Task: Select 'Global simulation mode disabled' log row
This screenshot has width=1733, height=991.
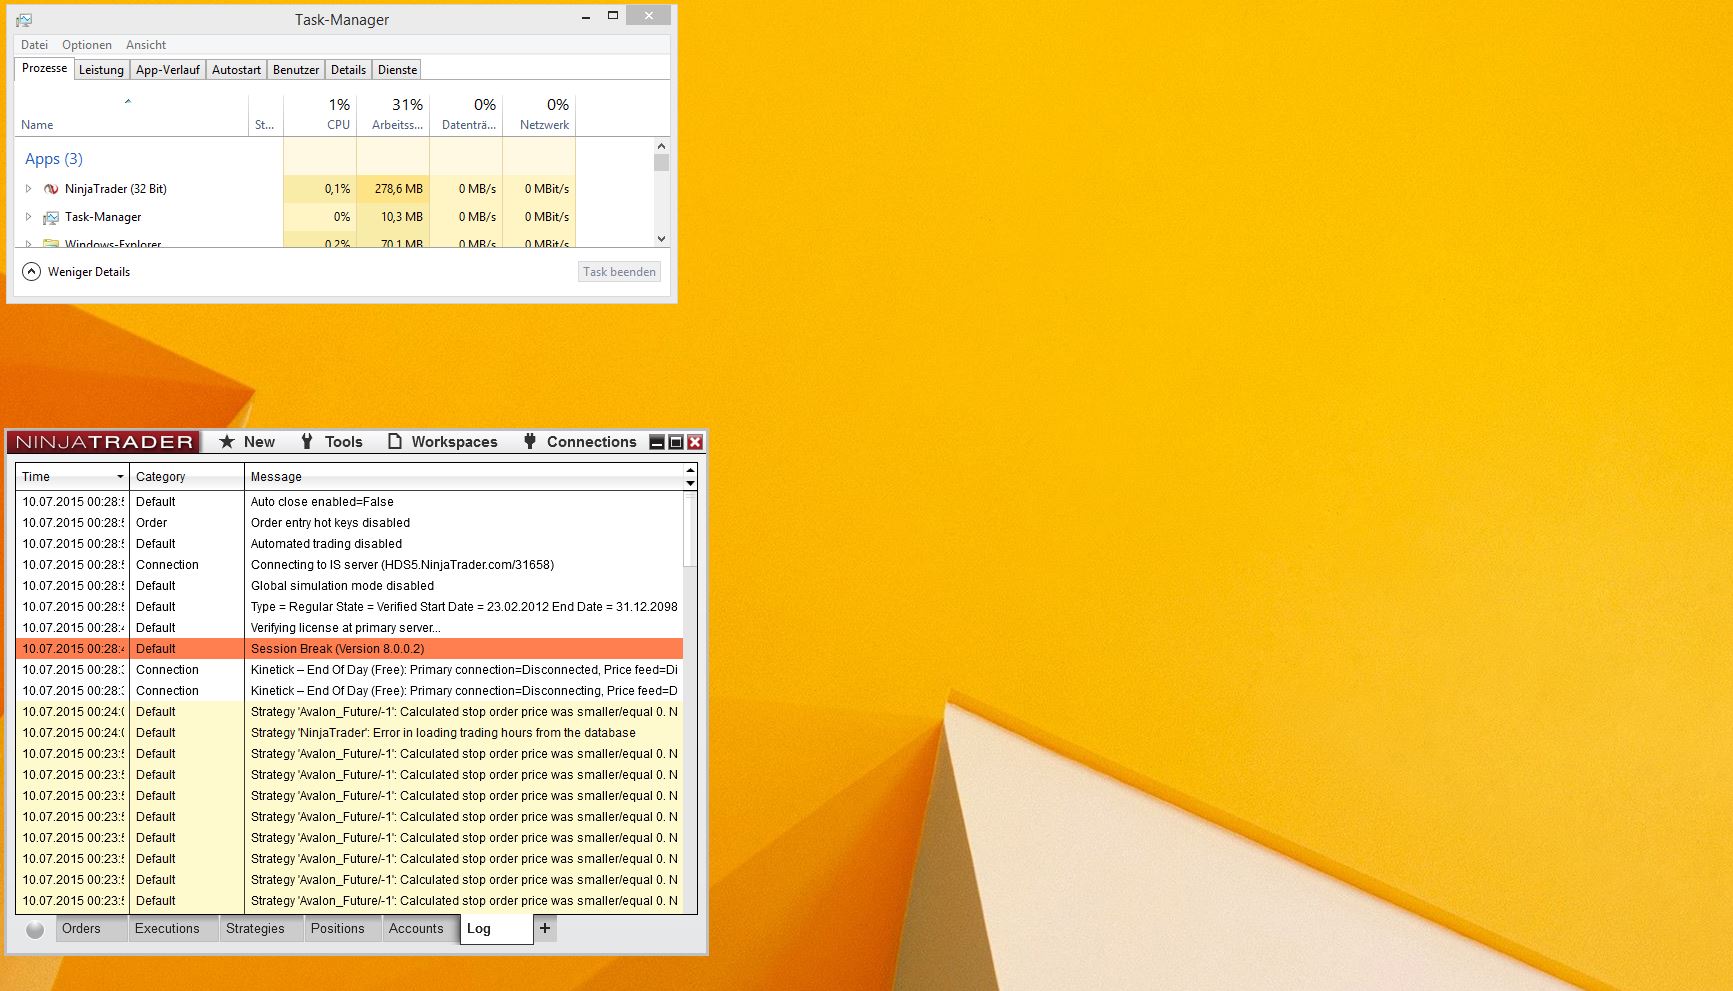Action: (x=349, y=586)
